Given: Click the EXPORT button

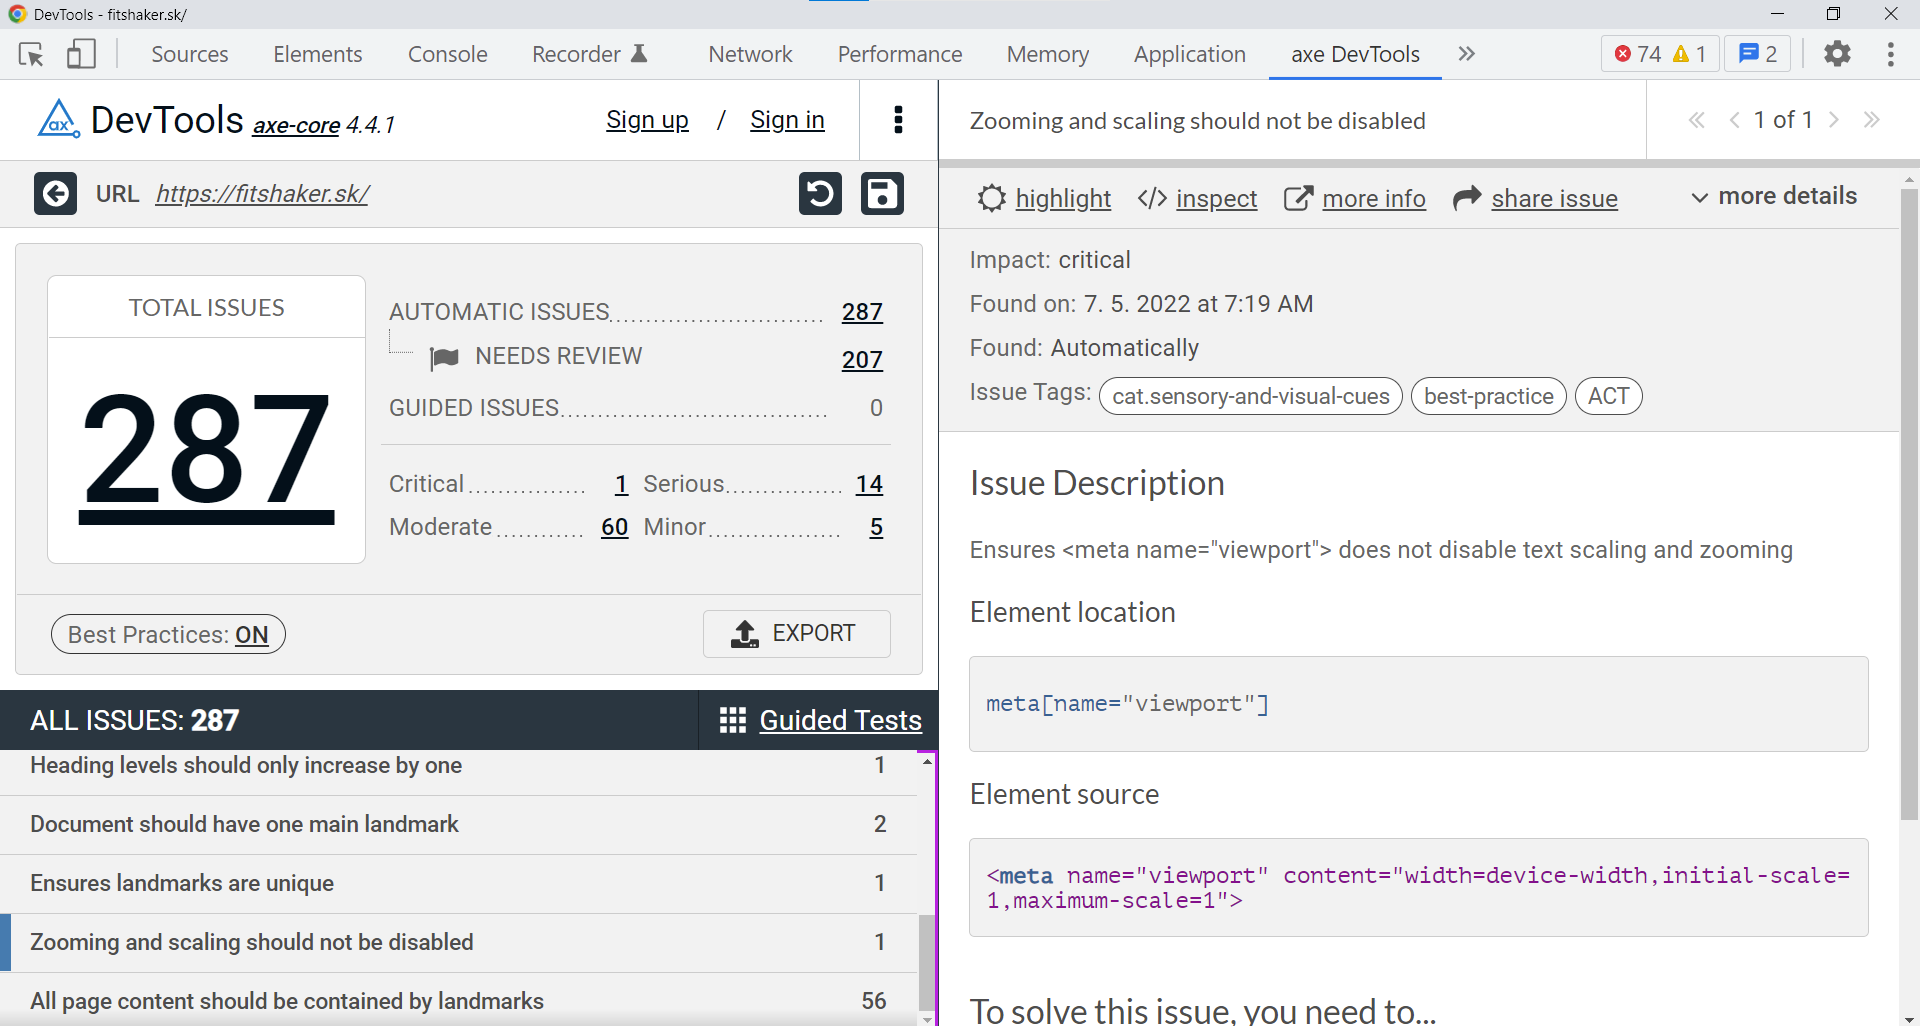Looking at the screenshot, I should click(x=796, y=634).
